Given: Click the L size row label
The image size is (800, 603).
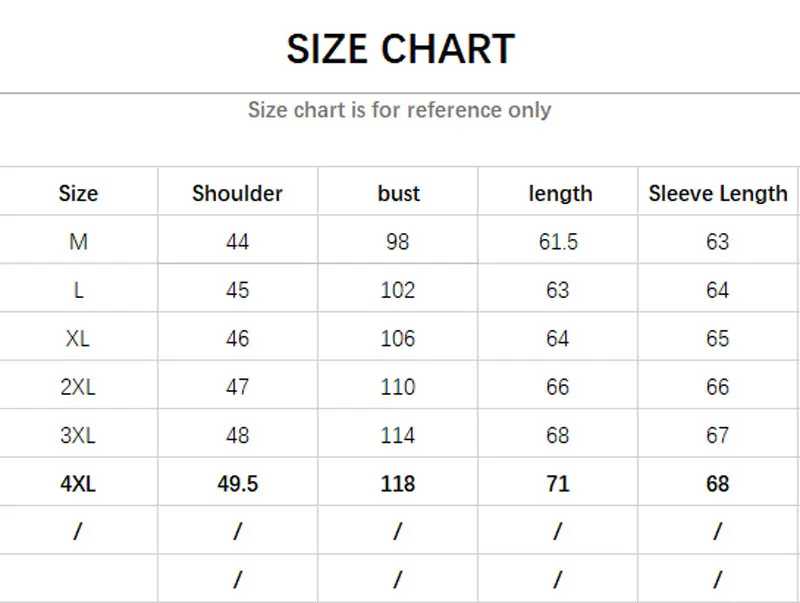Looking at the screenshot, I should (x=78, y=290).
